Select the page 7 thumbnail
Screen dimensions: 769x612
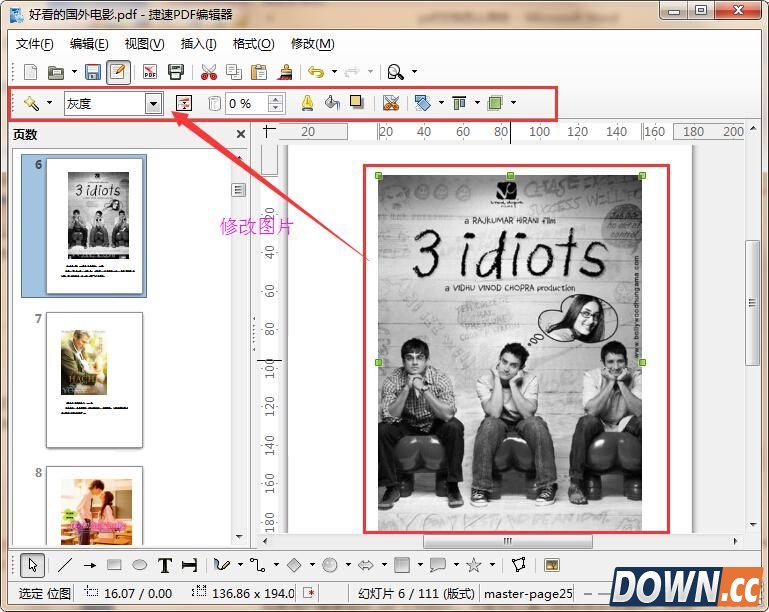pos(94,379)
